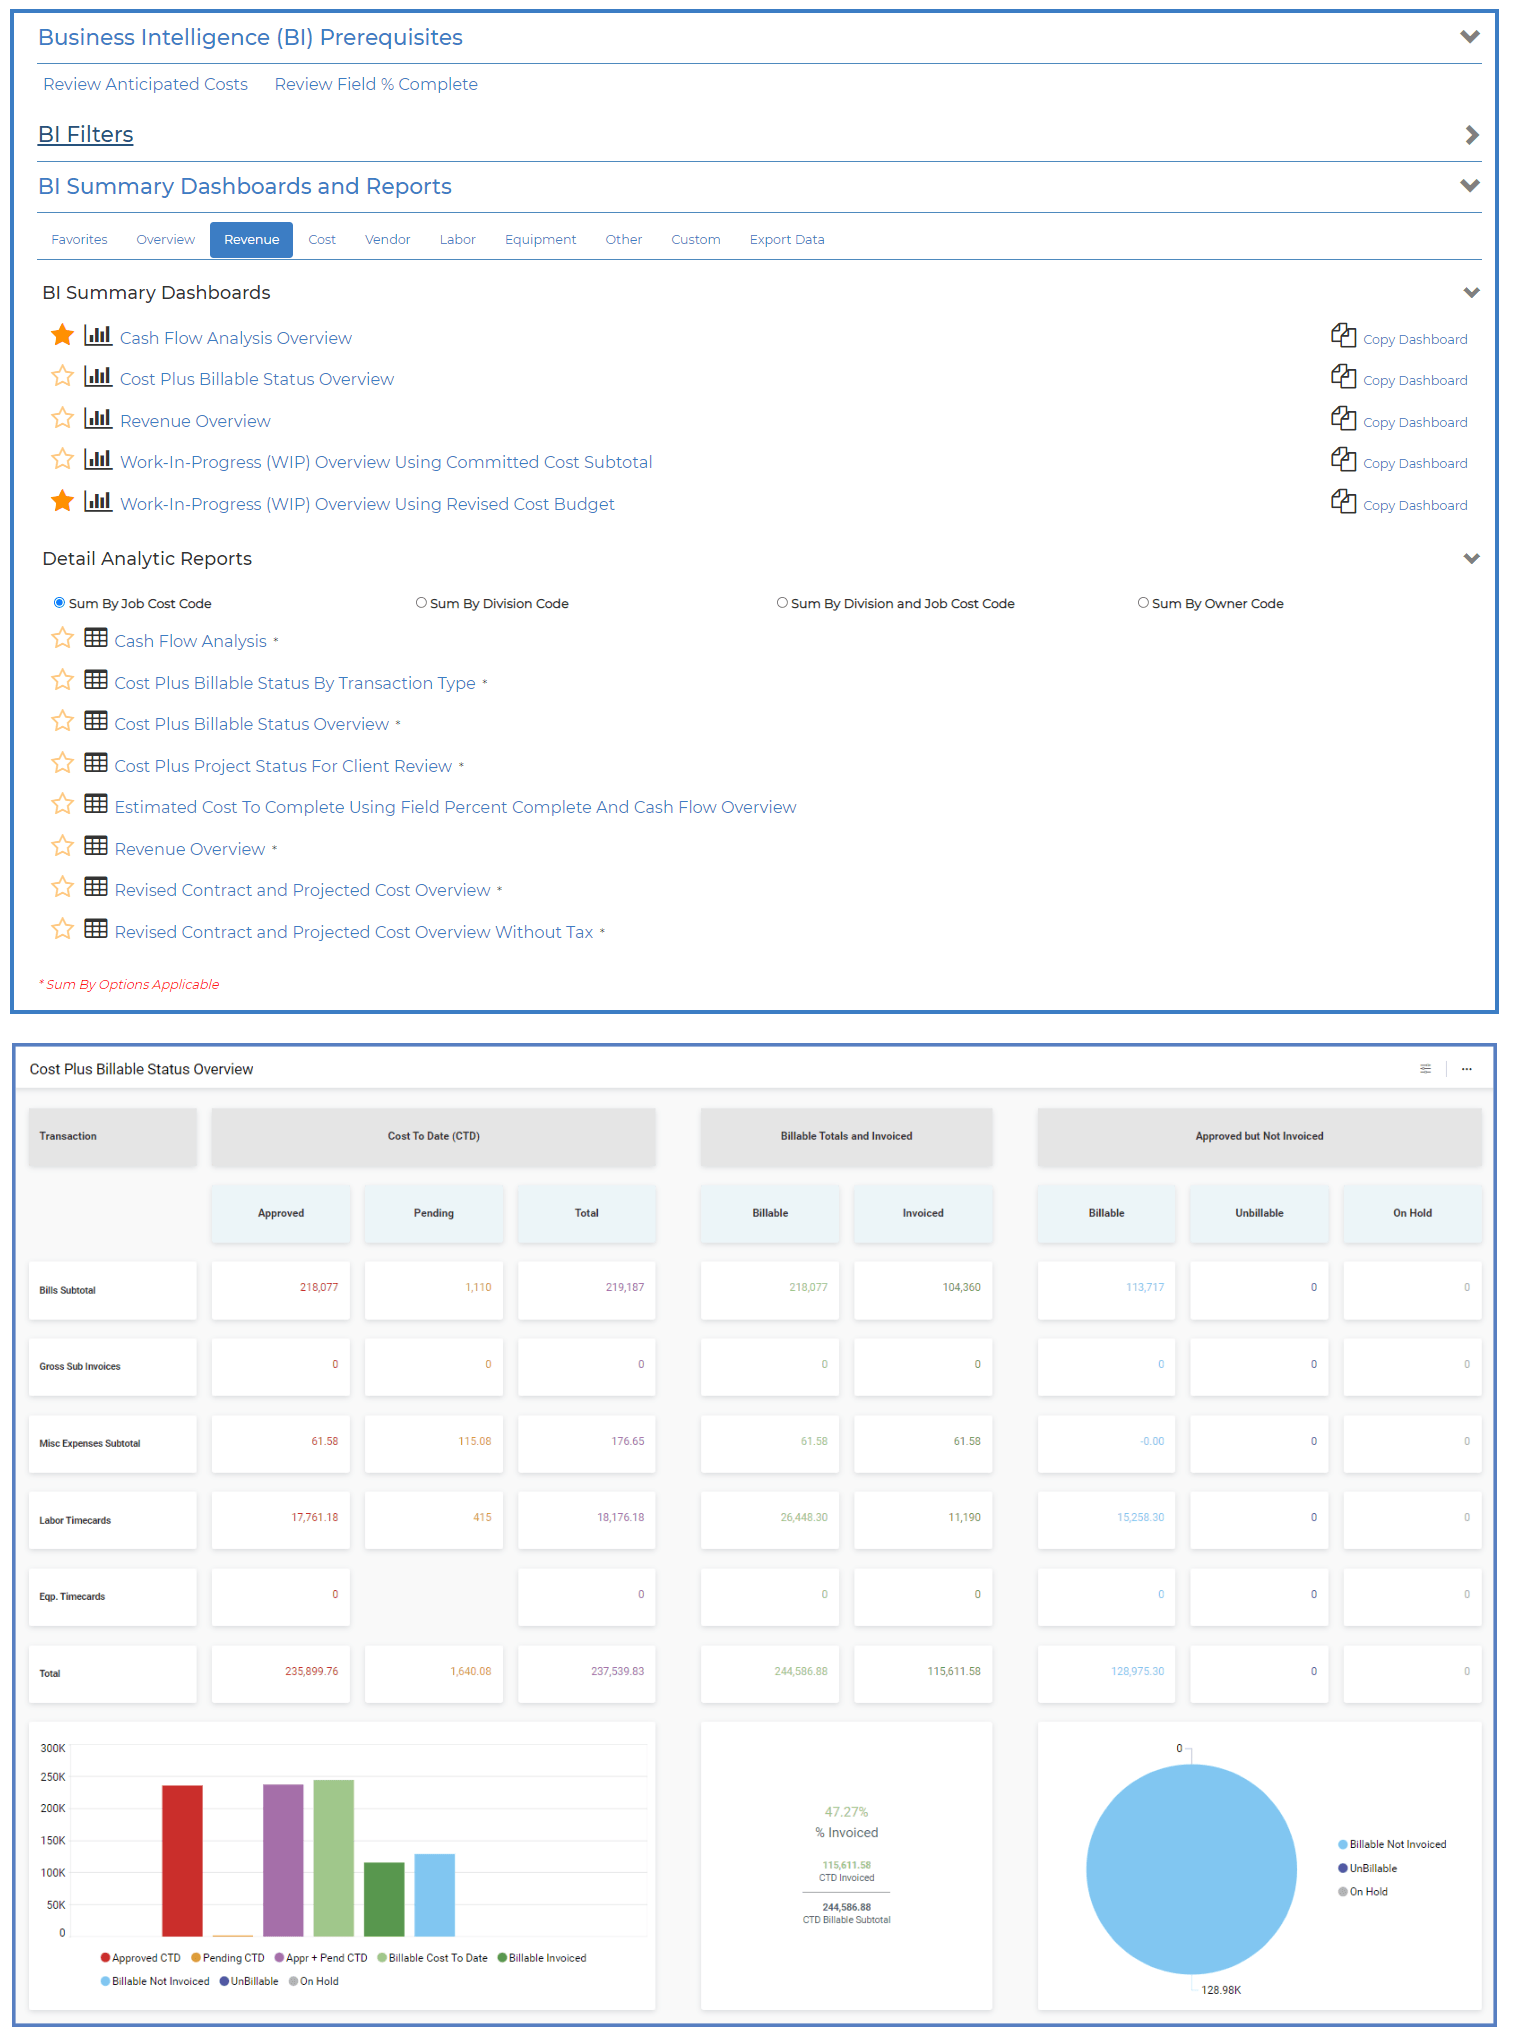Open the Labor tab

click(x=458, y=240)
